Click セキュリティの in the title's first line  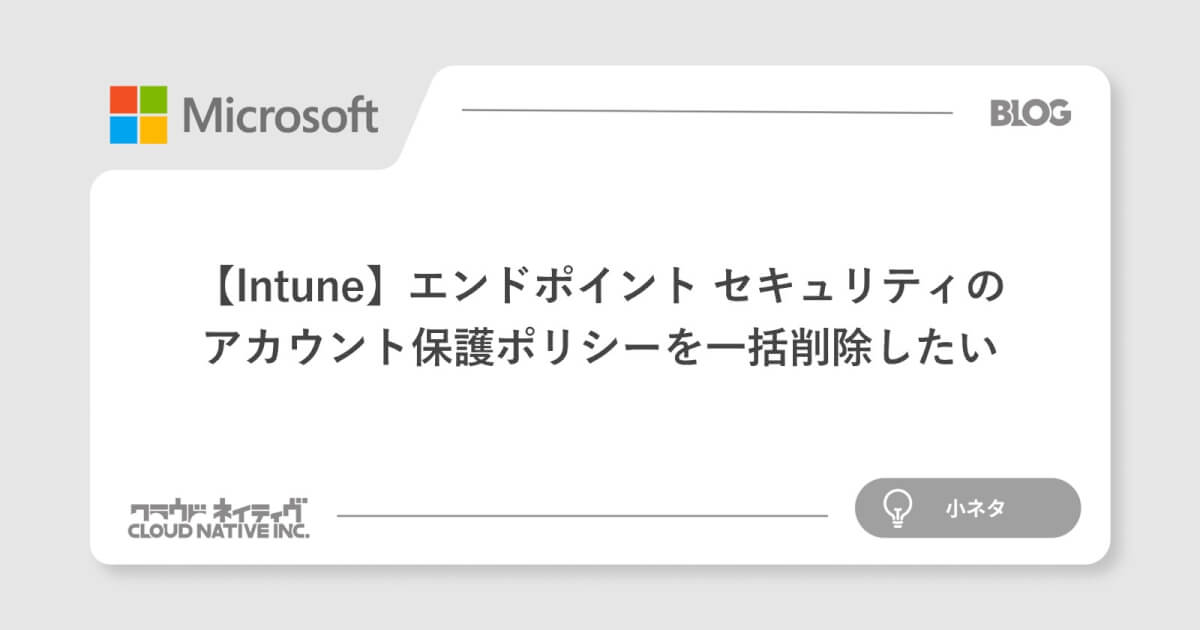click(x=858, y=287)
